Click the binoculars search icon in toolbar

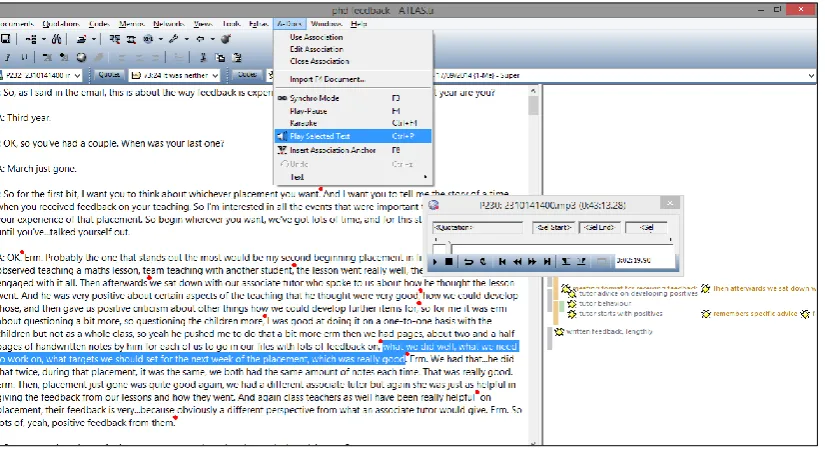coord(57,39)
